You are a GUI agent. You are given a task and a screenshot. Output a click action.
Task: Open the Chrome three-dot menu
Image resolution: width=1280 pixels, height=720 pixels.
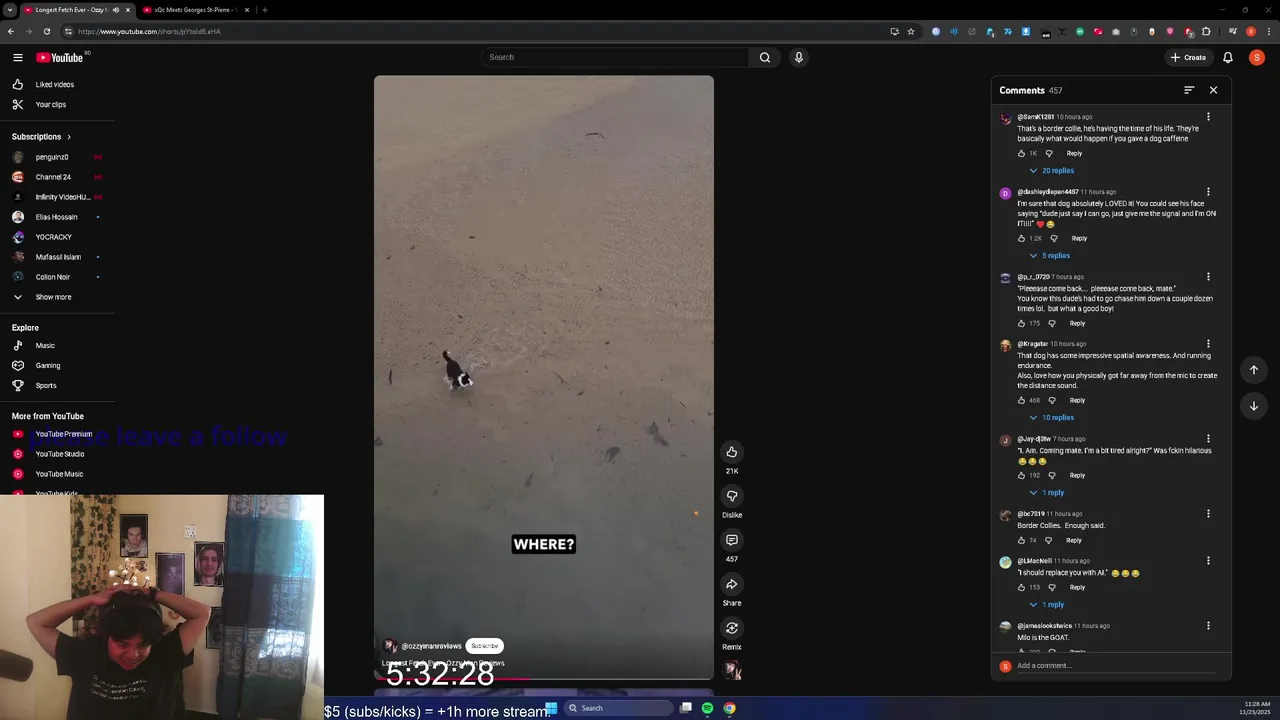[1267, 31]
